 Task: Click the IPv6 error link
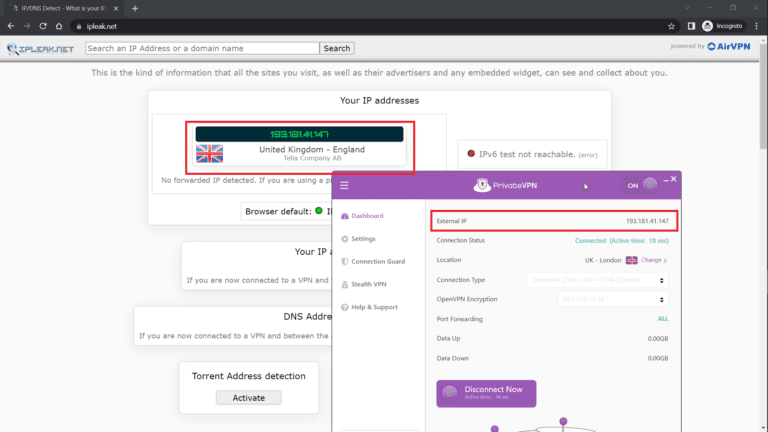588,155
